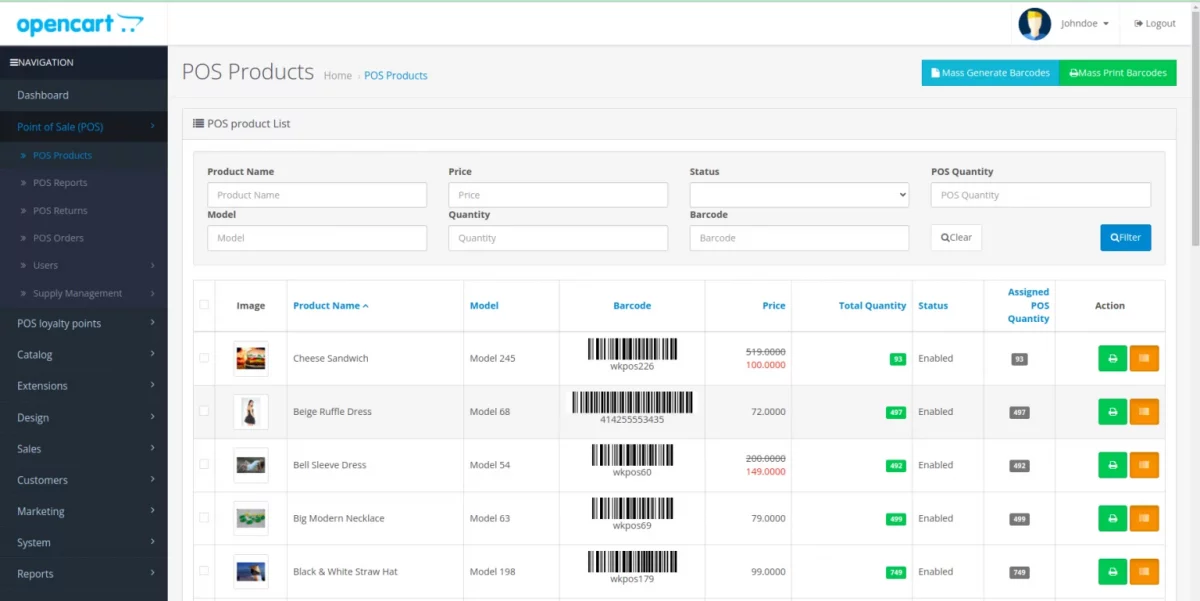The height and width of the screenshot is (601, 1200).
Task: Print barcode for Big Modern Necklace
Action: coord(1112,518)
